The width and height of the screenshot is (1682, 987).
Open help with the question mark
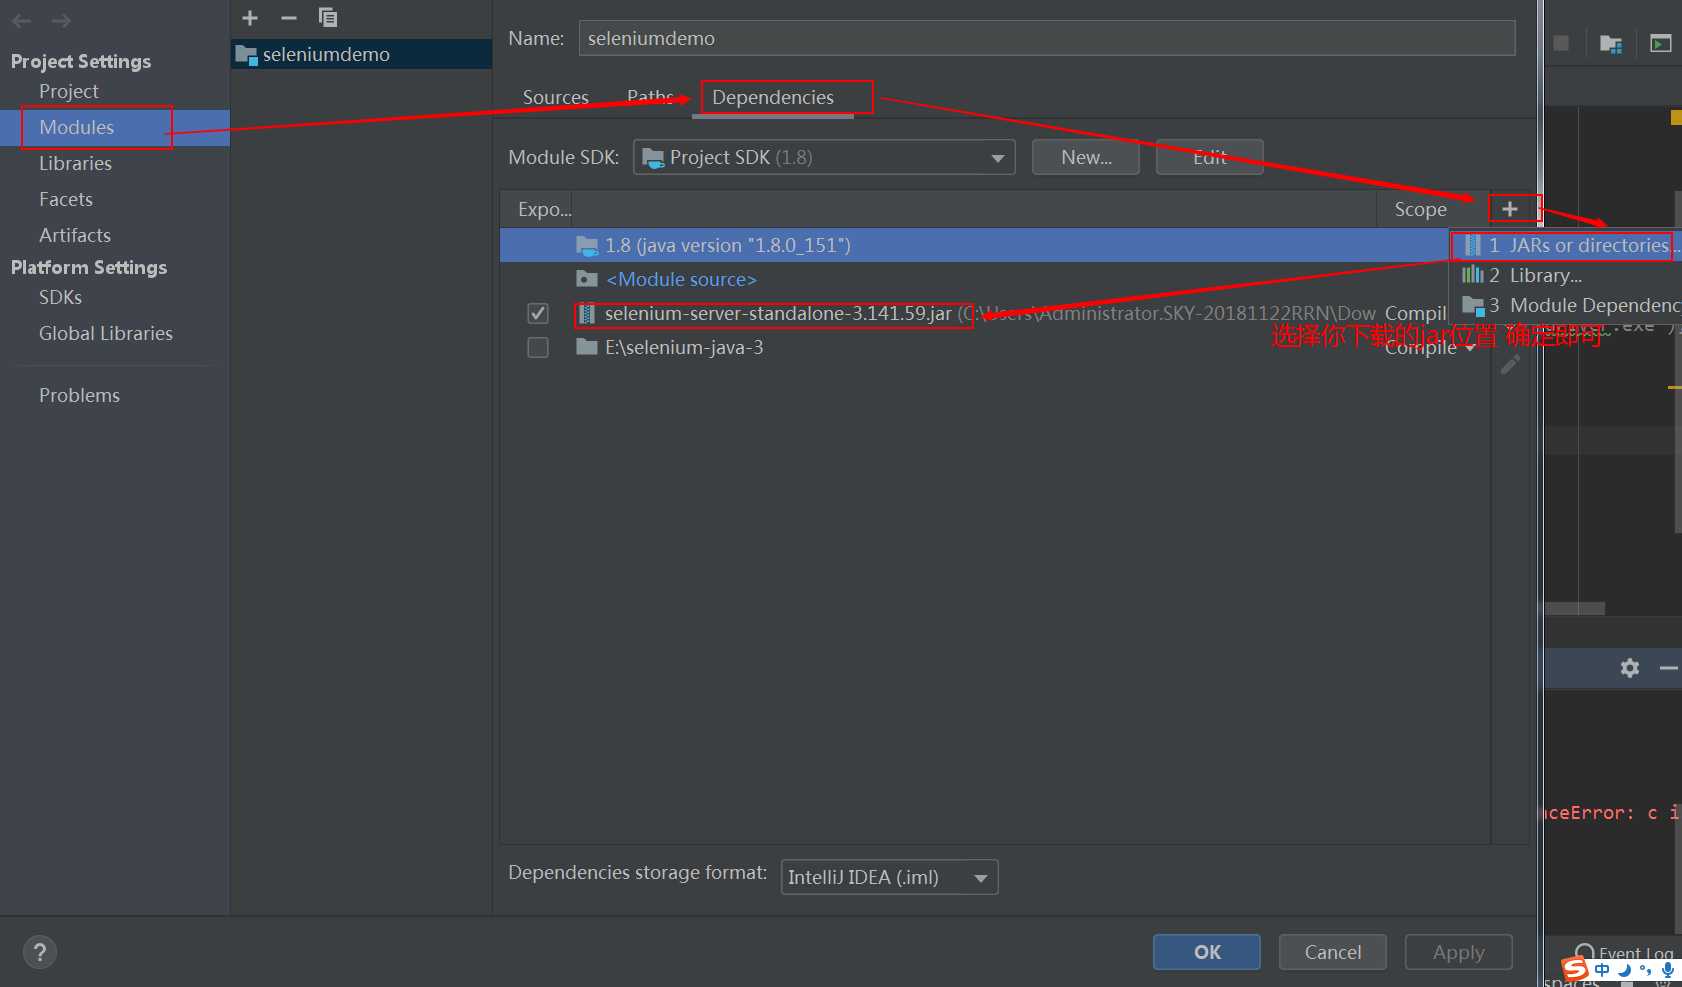40,952
